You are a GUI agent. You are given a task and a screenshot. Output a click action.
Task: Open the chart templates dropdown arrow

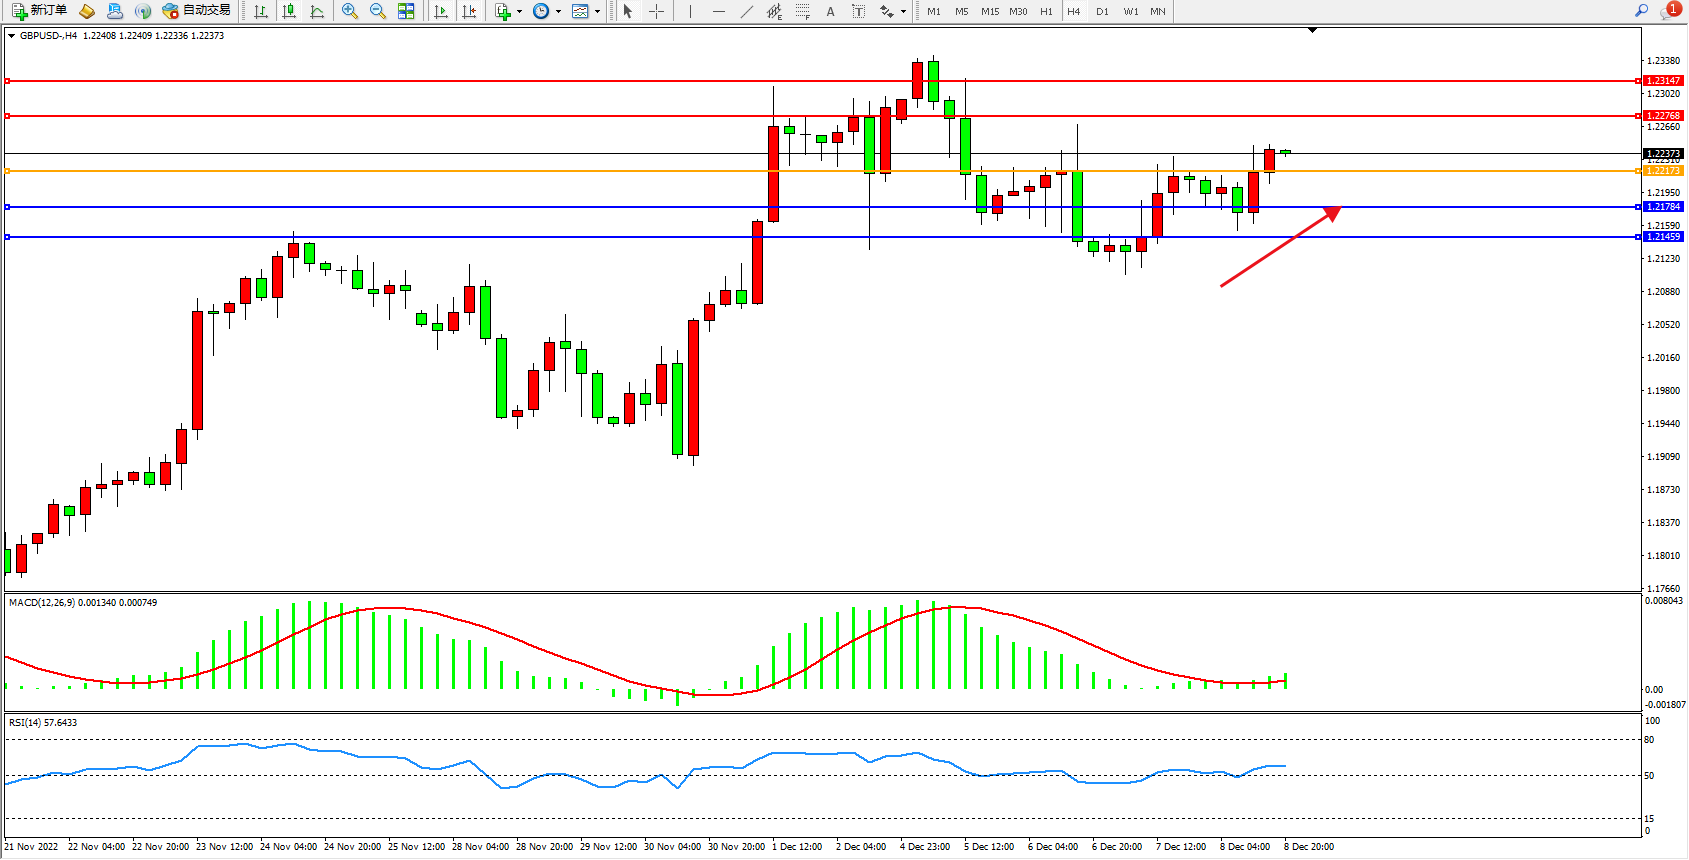pyautogui.click(x=597, y=12)
